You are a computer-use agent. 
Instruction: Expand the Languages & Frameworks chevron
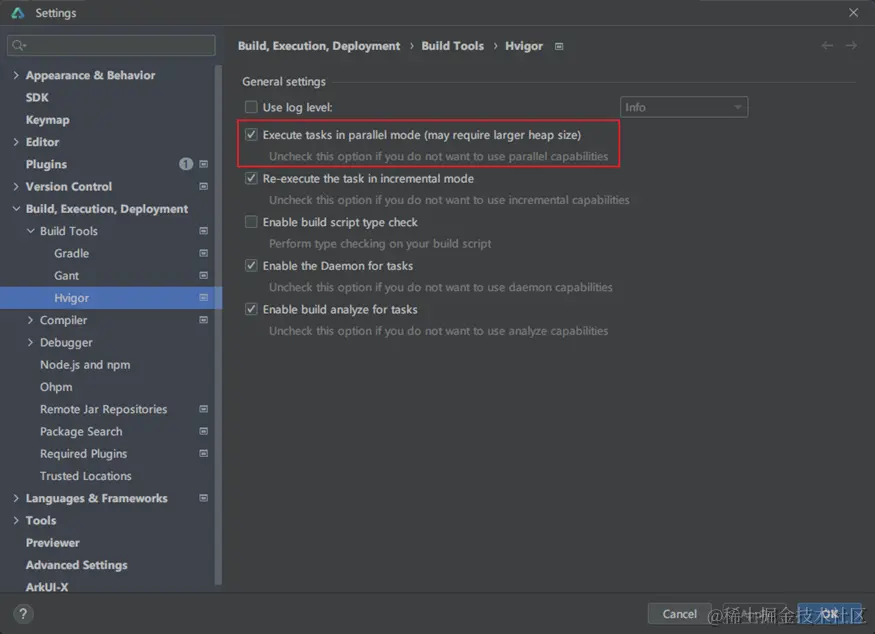pos(16,498)
